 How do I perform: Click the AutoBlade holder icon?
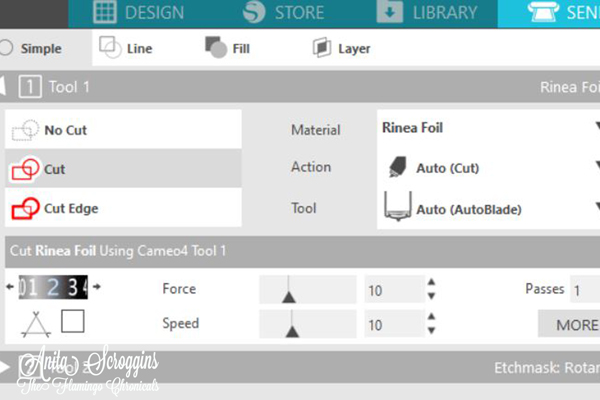[x=398, y=207]
